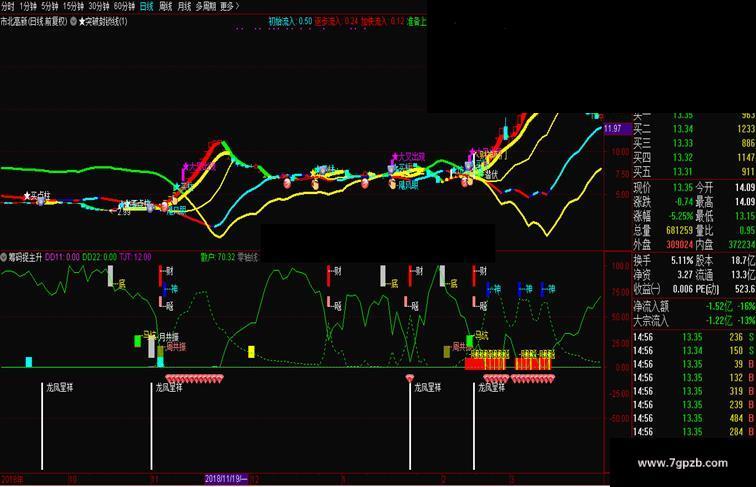Click the 量比 0.95 value
This screenshot has height=487, width=756.
747,230
